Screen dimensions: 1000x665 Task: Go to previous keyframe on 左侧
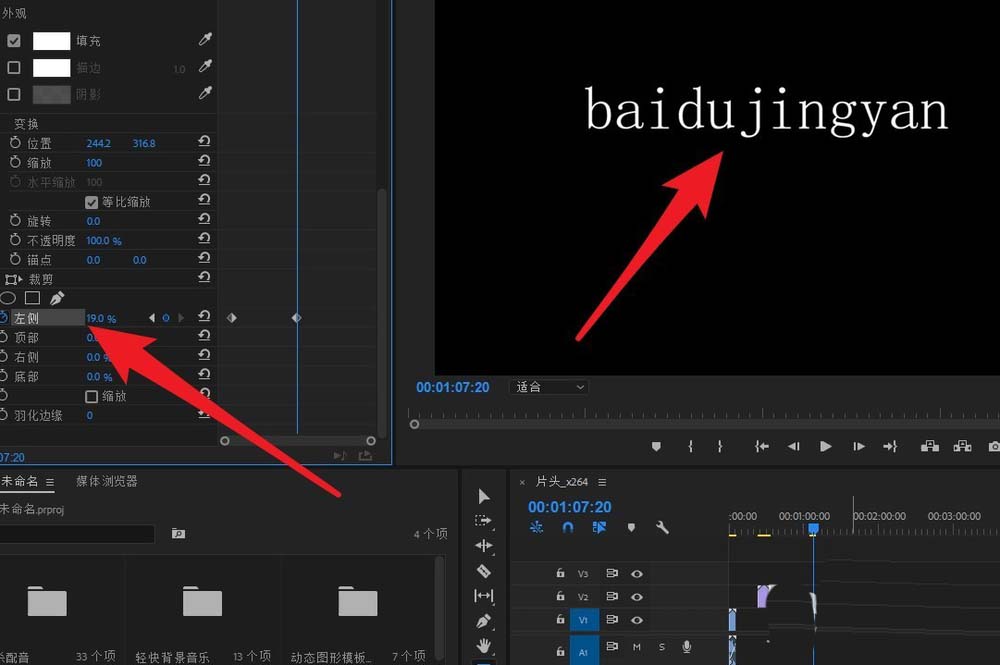pyautogui.click(x=151, y=318)
